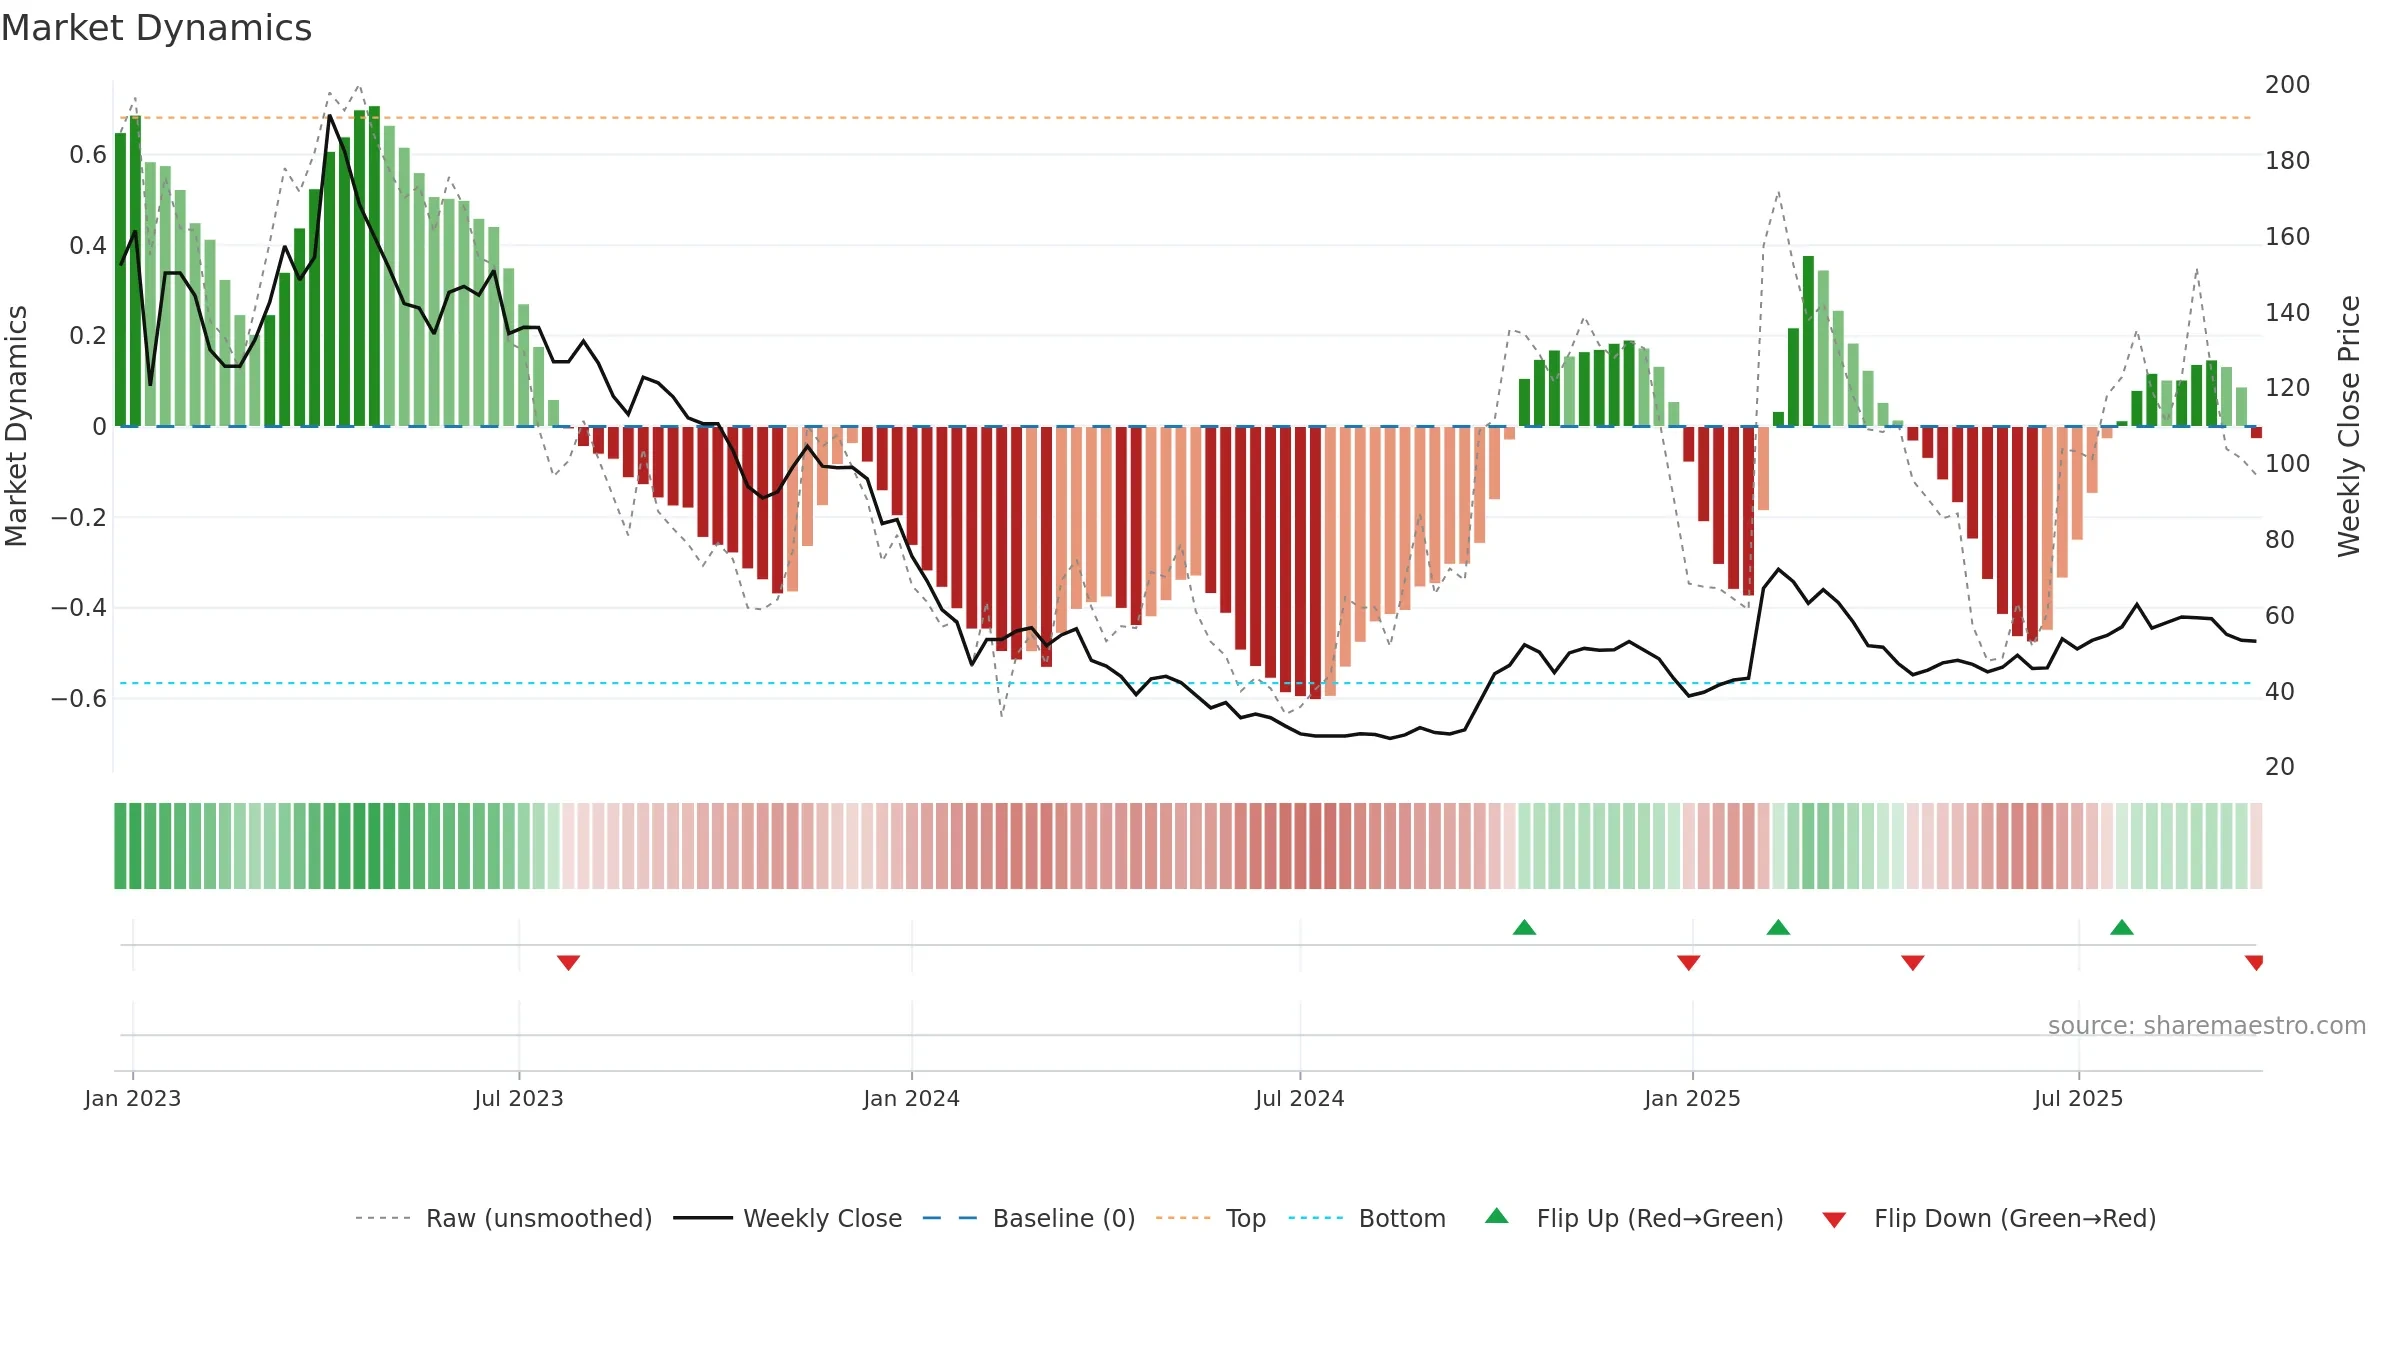Click the flip-up marker after Jan 2025

1778,927
